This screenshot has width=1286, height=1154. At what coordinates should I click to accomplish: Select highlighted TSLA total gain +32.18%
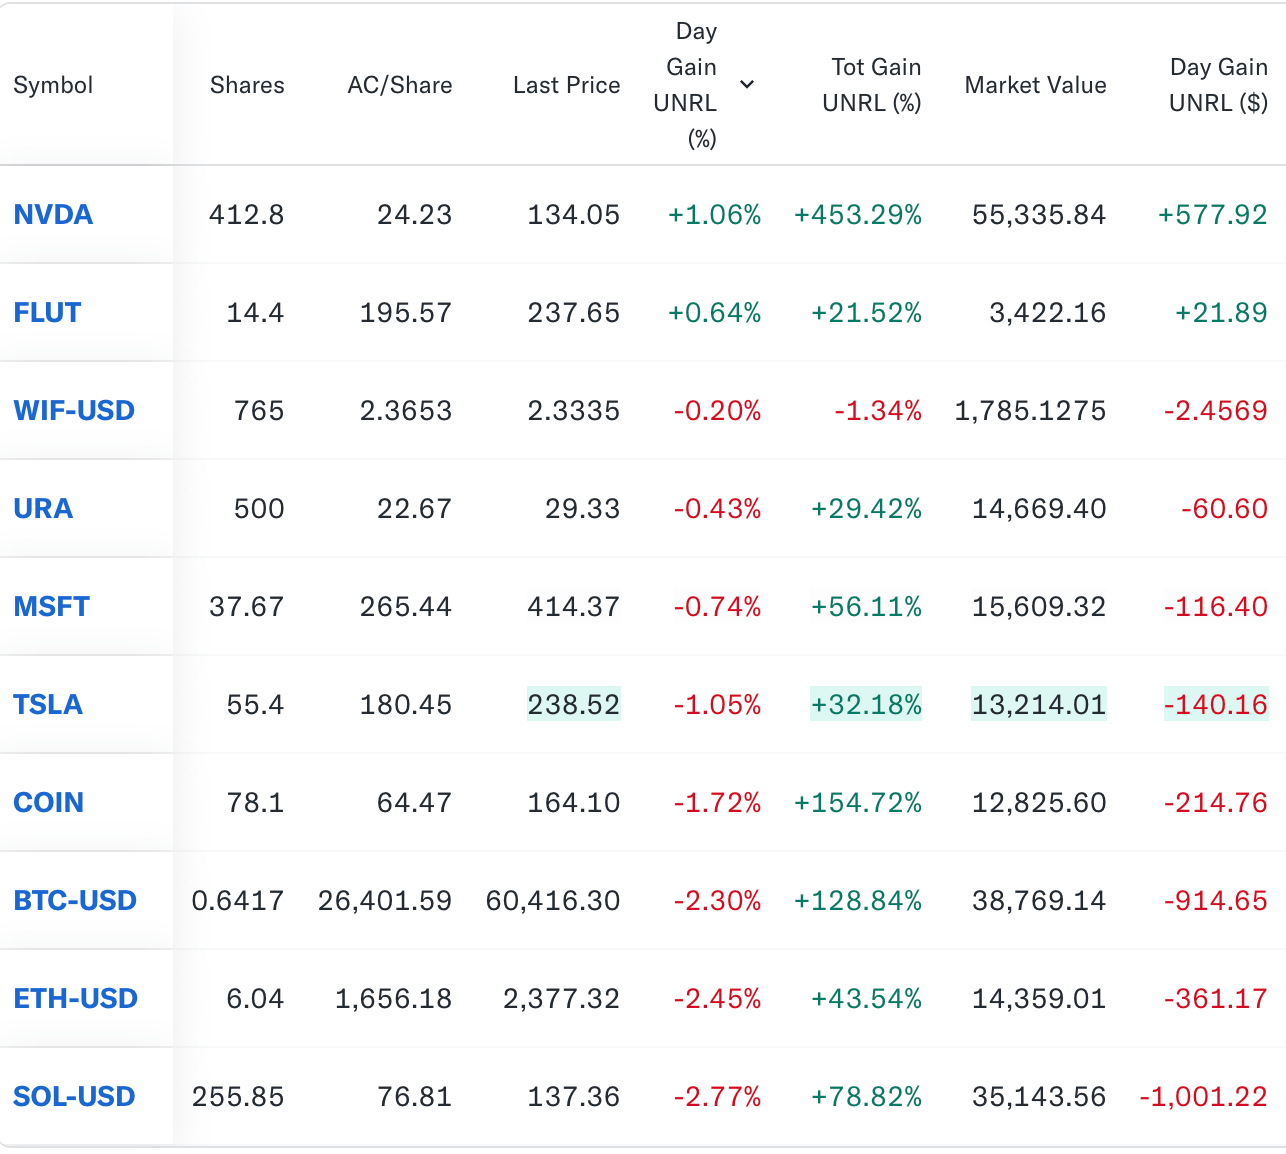pos(867,705)
